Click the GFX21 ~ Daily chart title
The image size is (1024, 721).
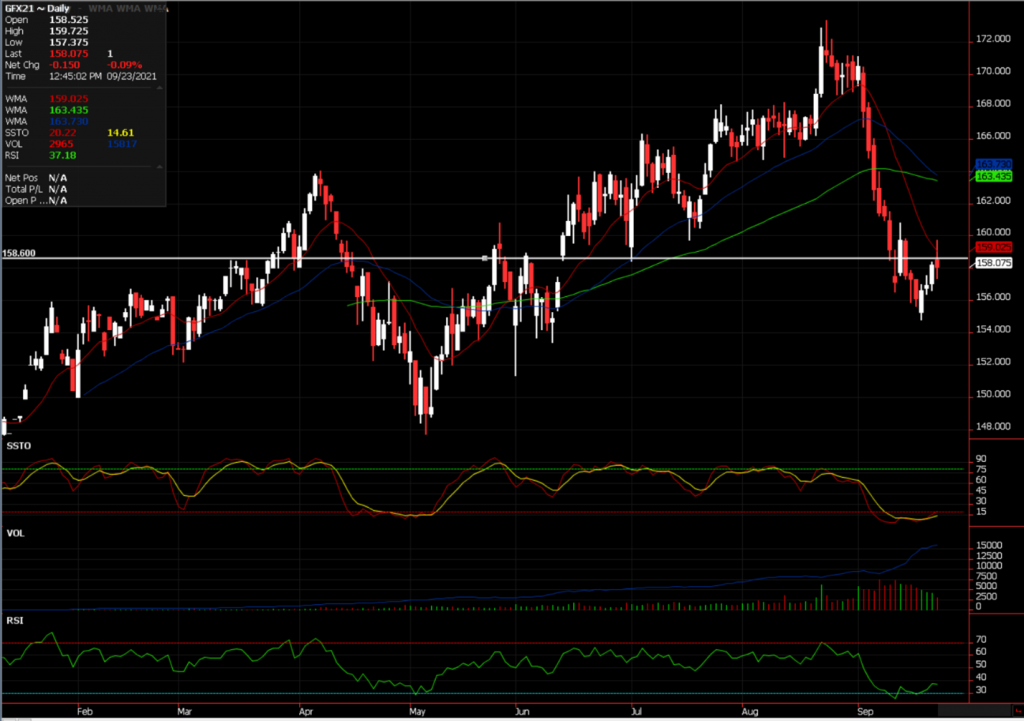point(38,8)
